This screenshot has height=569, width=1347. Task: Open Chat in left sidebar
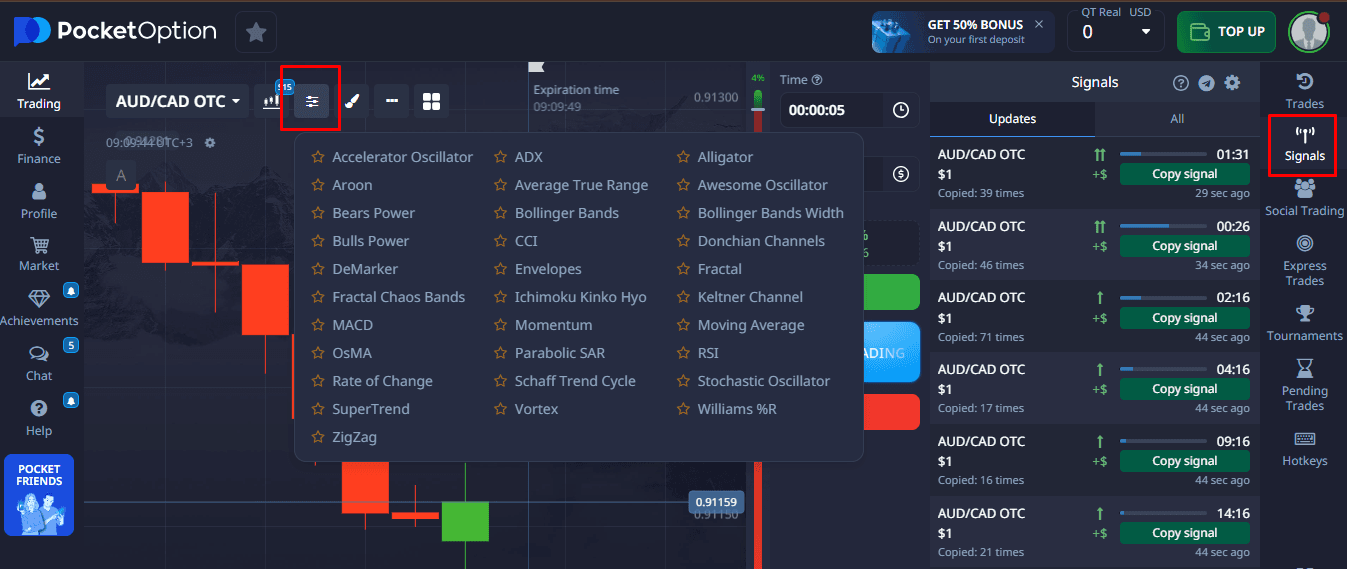pyautogui.click(x=39, y=363)
